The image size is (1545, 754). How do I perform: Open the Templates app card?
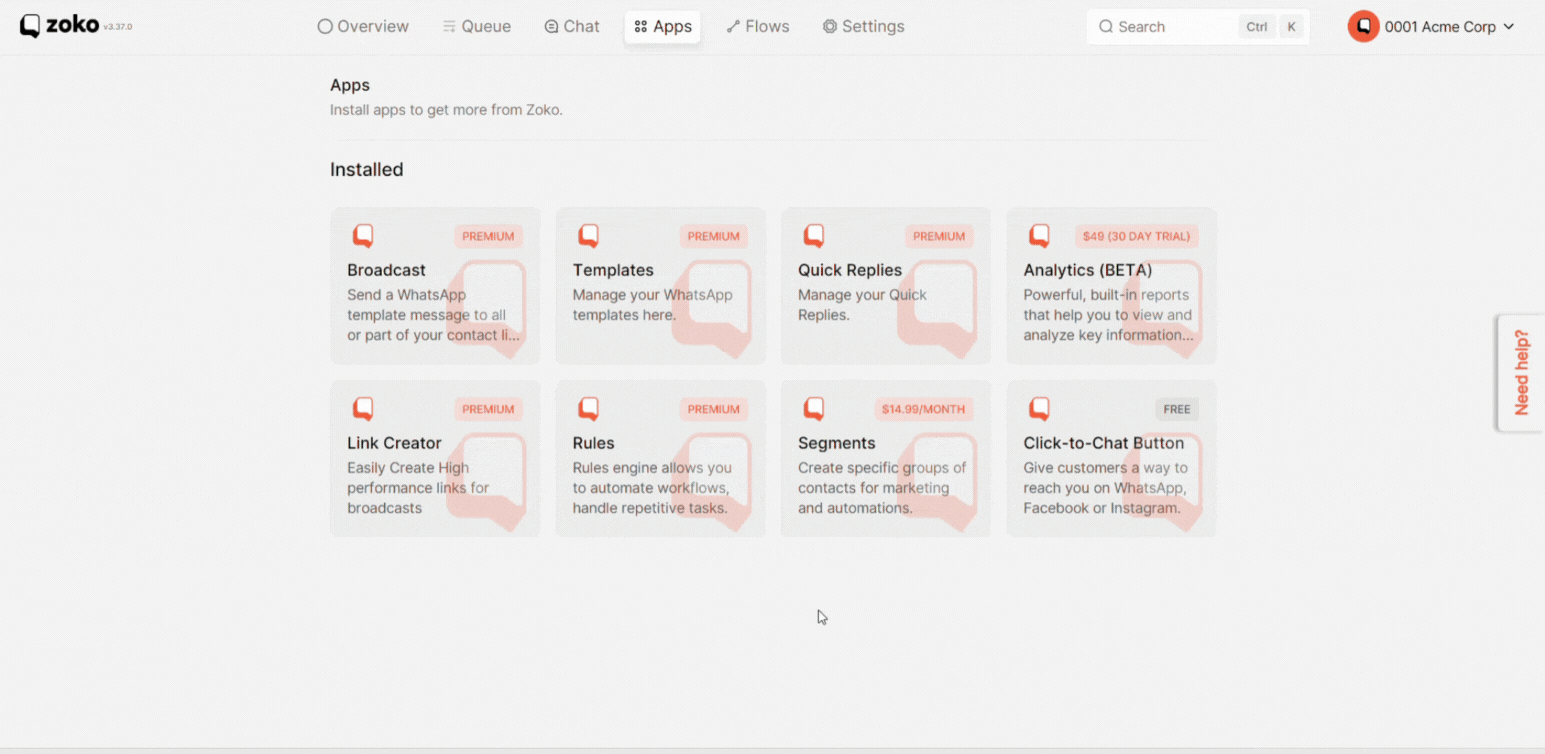click(x=661, y=286)
